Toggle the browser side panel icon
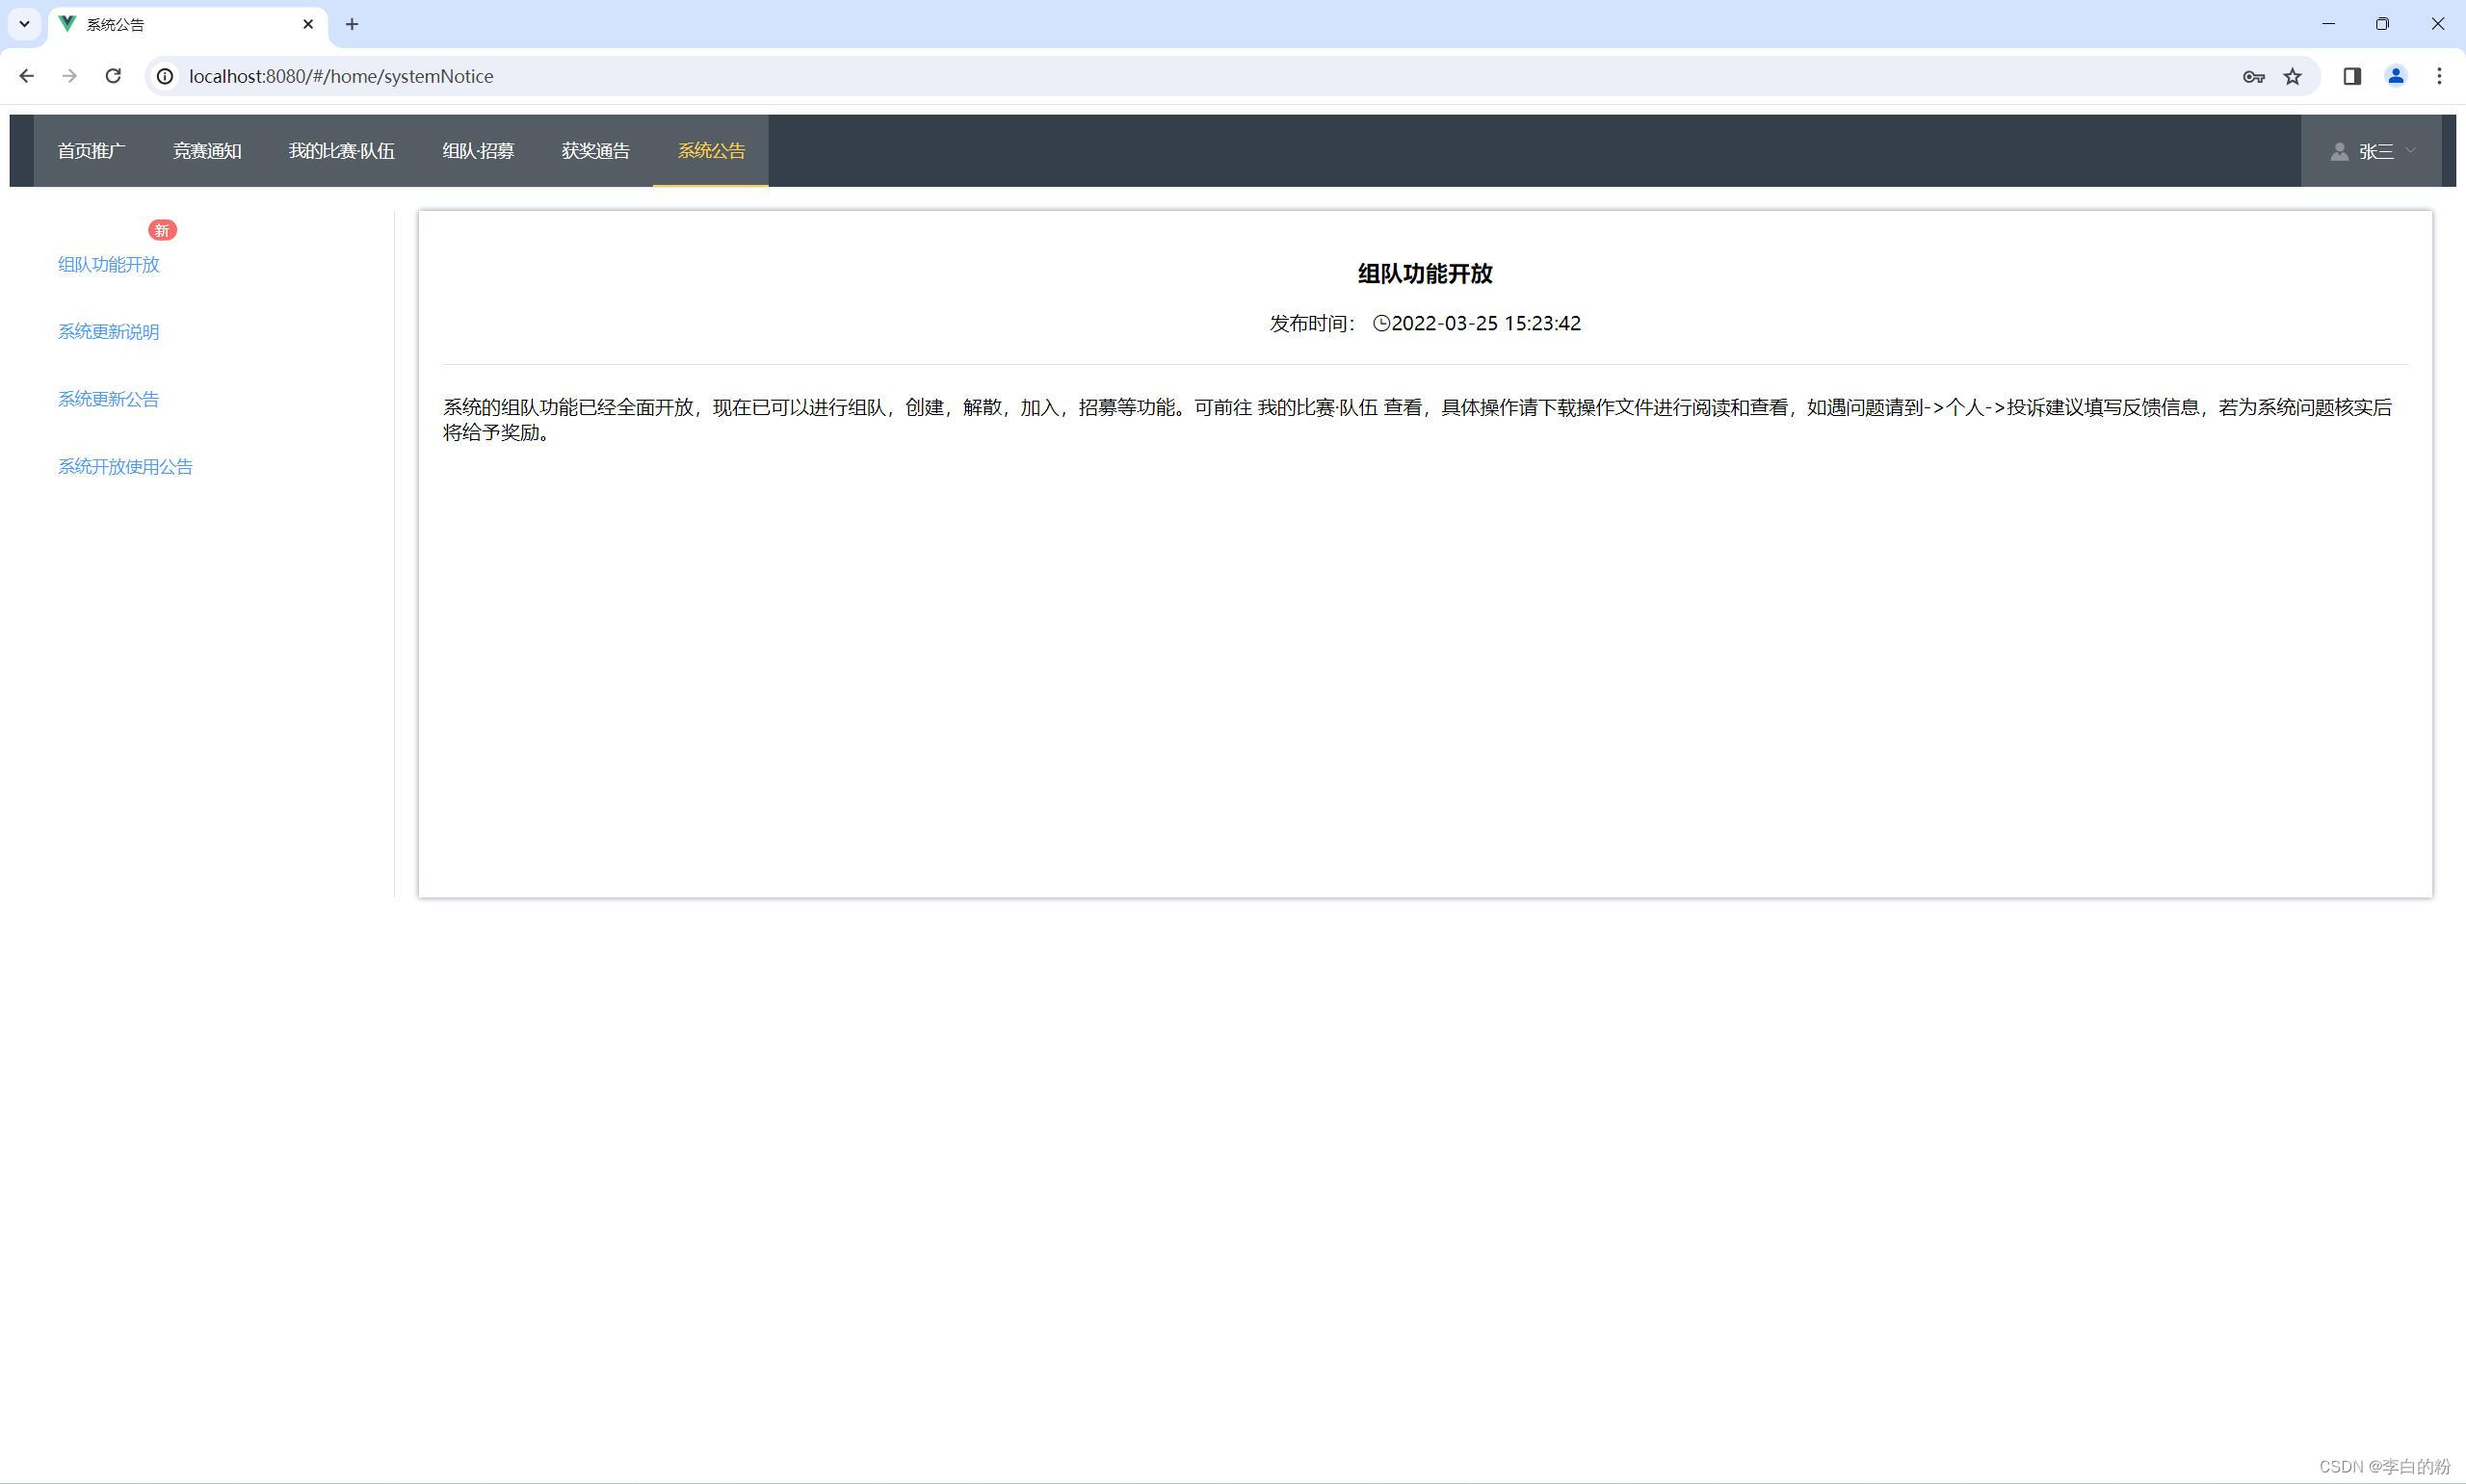 pos(2352,76)
